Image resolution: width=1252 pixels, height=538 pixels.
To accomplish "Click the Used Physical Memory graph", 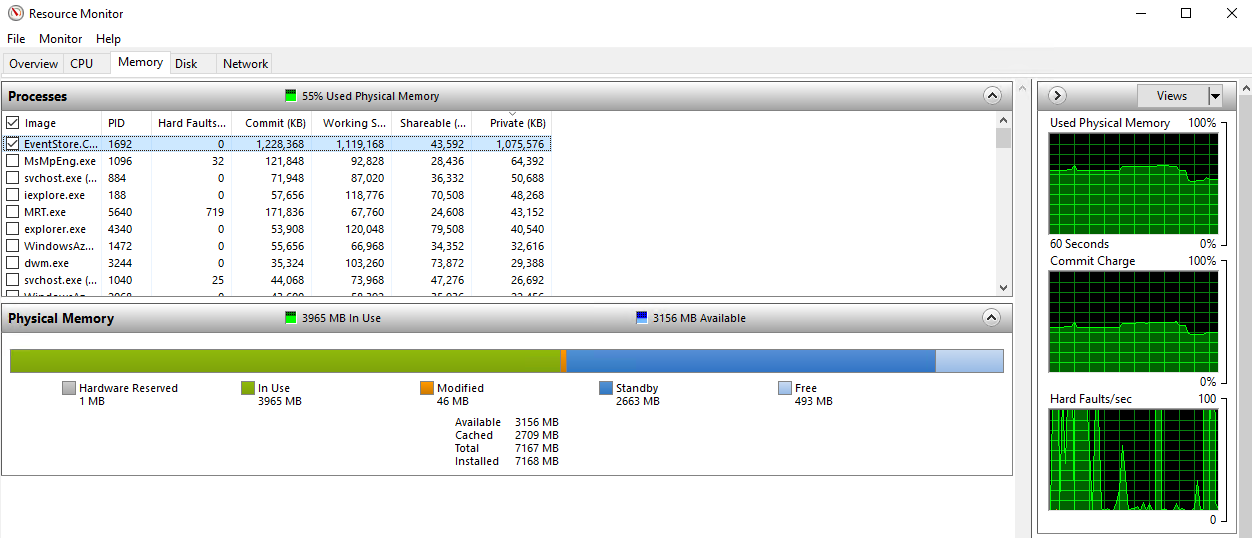I will 1133,183.
